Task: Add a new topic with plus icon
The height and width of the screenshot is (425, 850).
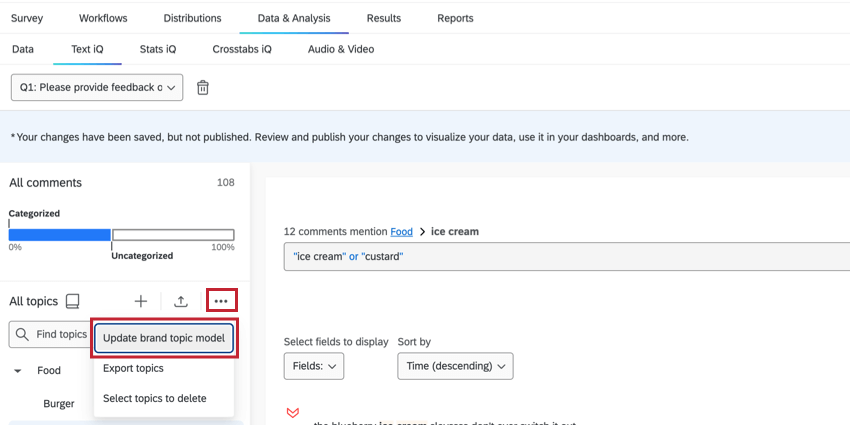Action: pyautogui.click(x=141, y=301)
